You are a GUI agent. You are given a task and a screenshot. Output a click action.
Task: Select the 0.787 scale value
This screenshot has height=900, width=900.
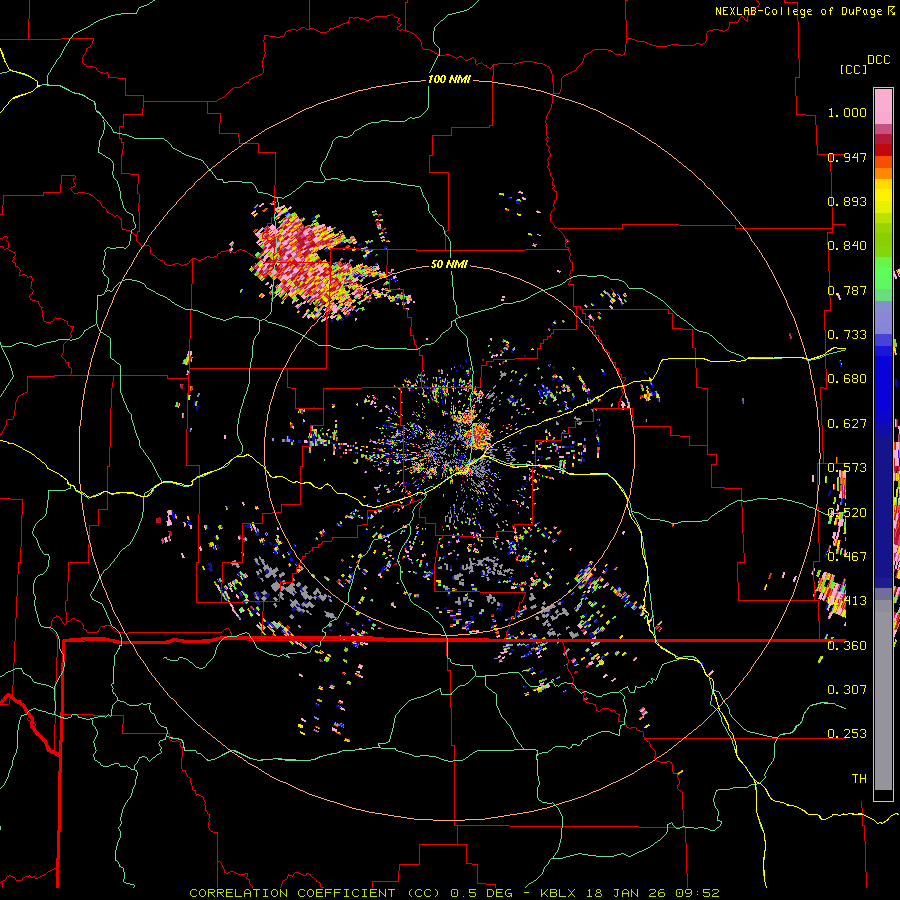pos(847,290)
